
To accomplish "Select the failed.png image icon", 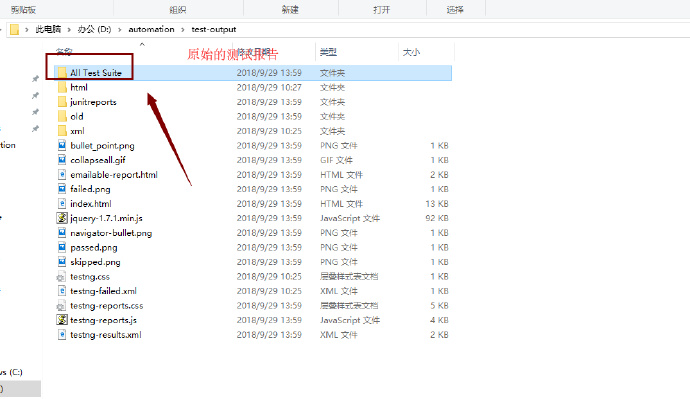I will pos(62,189).
